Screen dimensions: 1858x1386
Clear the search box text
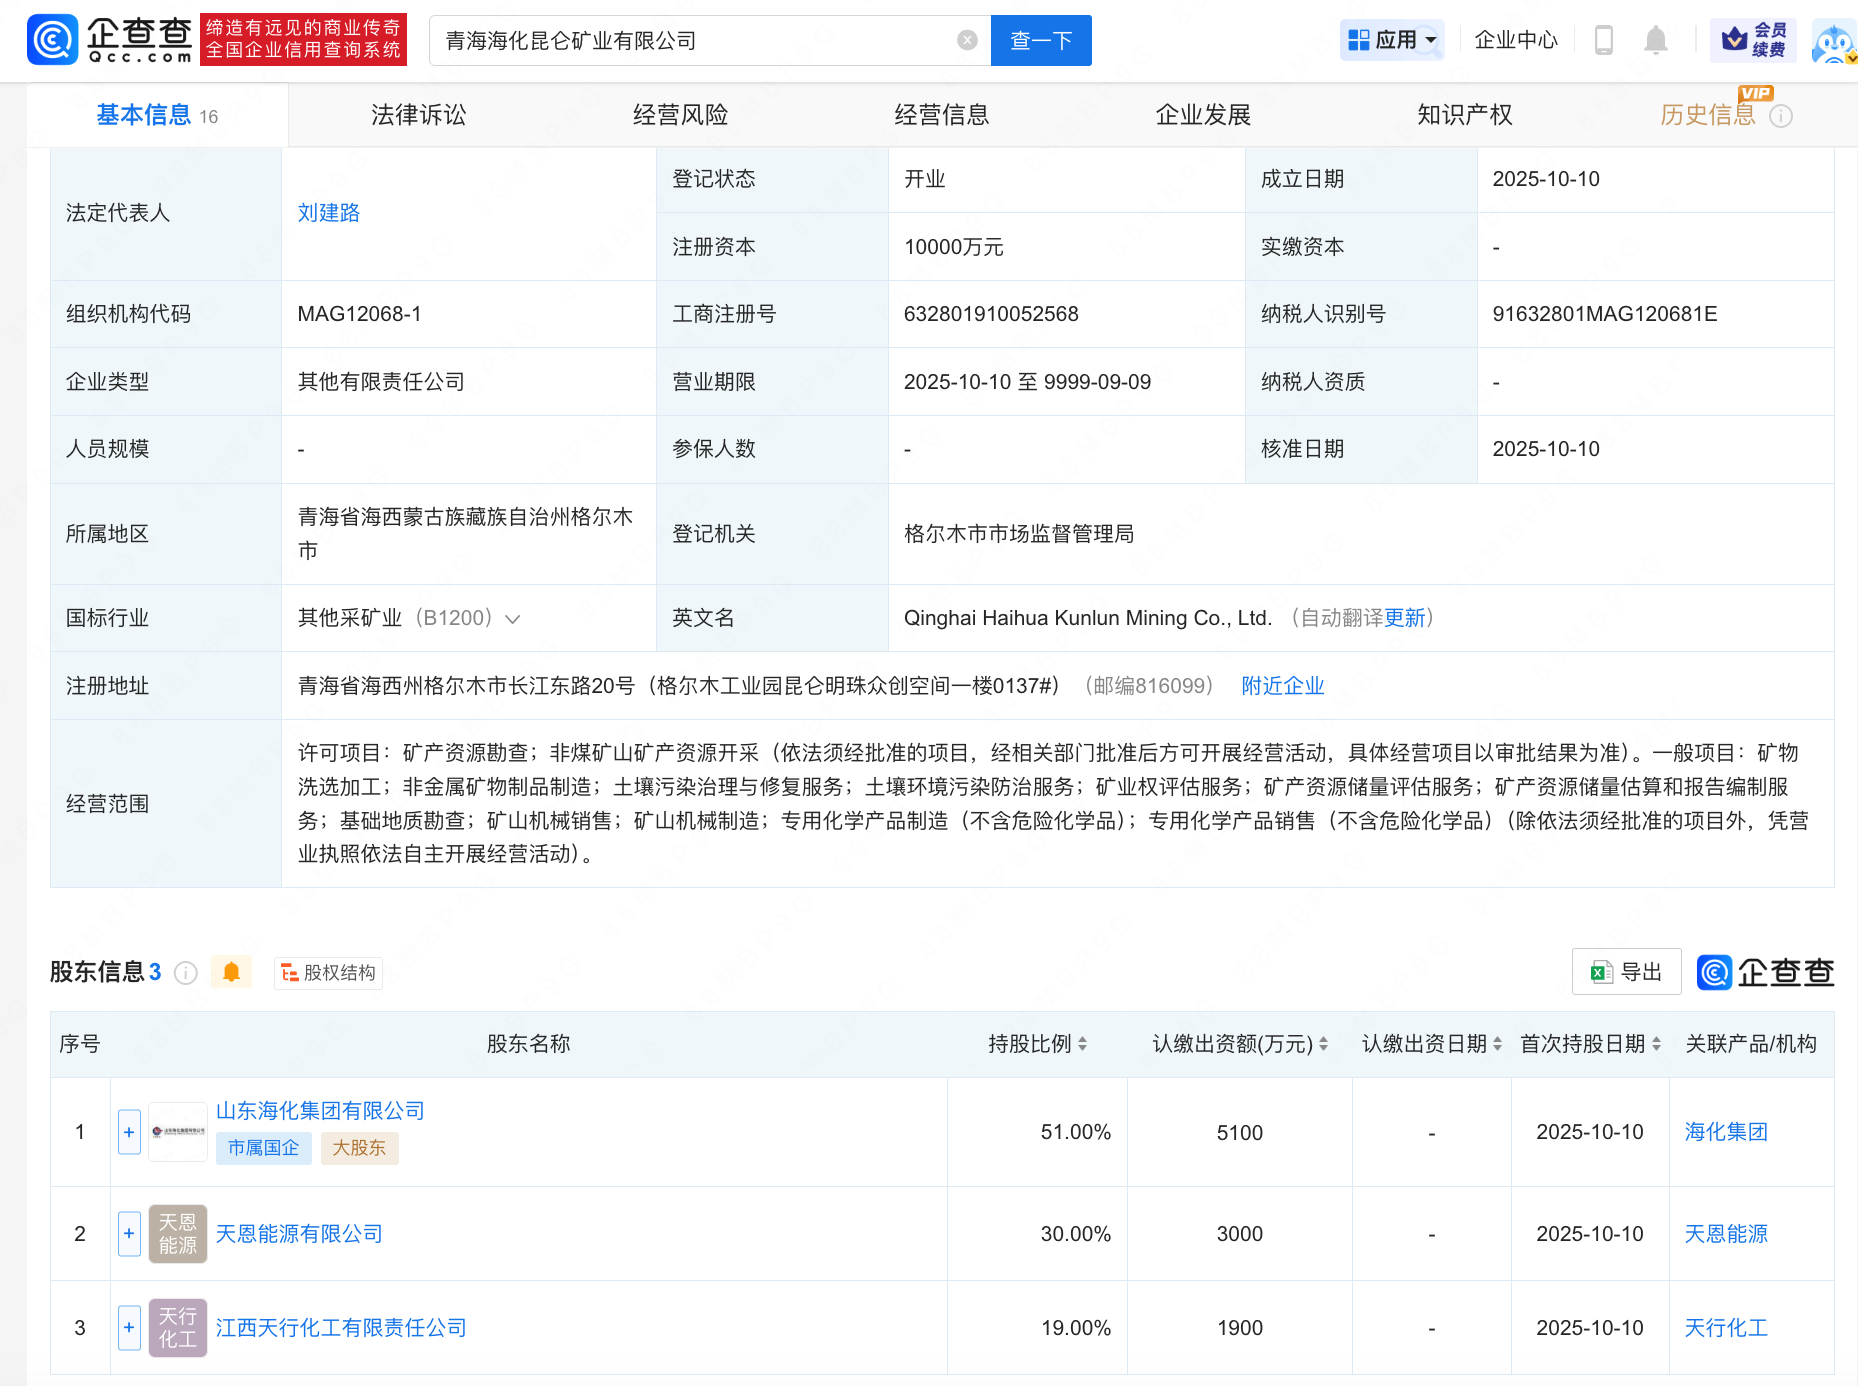click(x=966, y=40)
